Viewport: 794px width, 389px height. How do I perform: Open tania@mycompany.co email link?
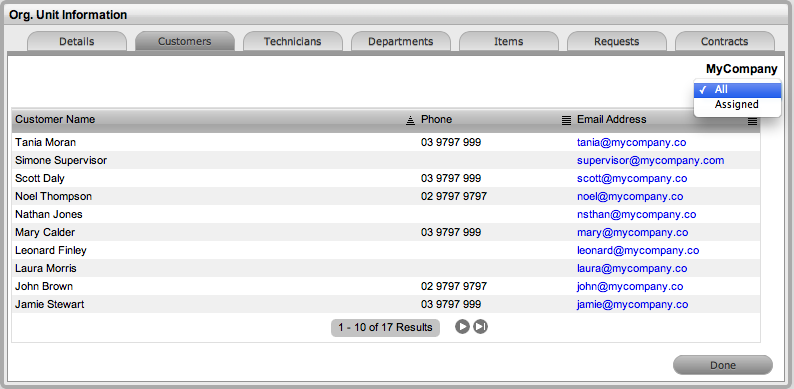(x=631, y=143)
